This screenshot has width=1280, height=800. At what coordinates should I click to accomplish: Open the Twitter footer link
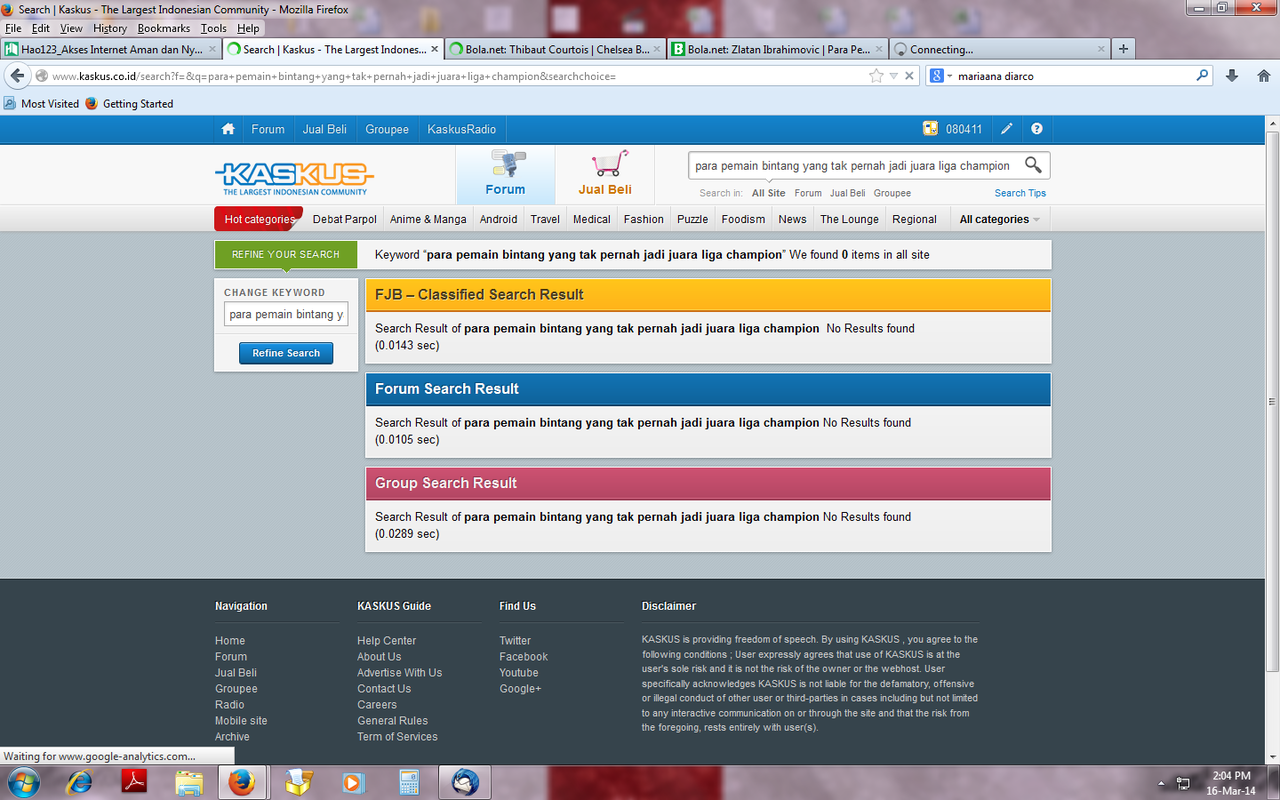pos(515,641)
